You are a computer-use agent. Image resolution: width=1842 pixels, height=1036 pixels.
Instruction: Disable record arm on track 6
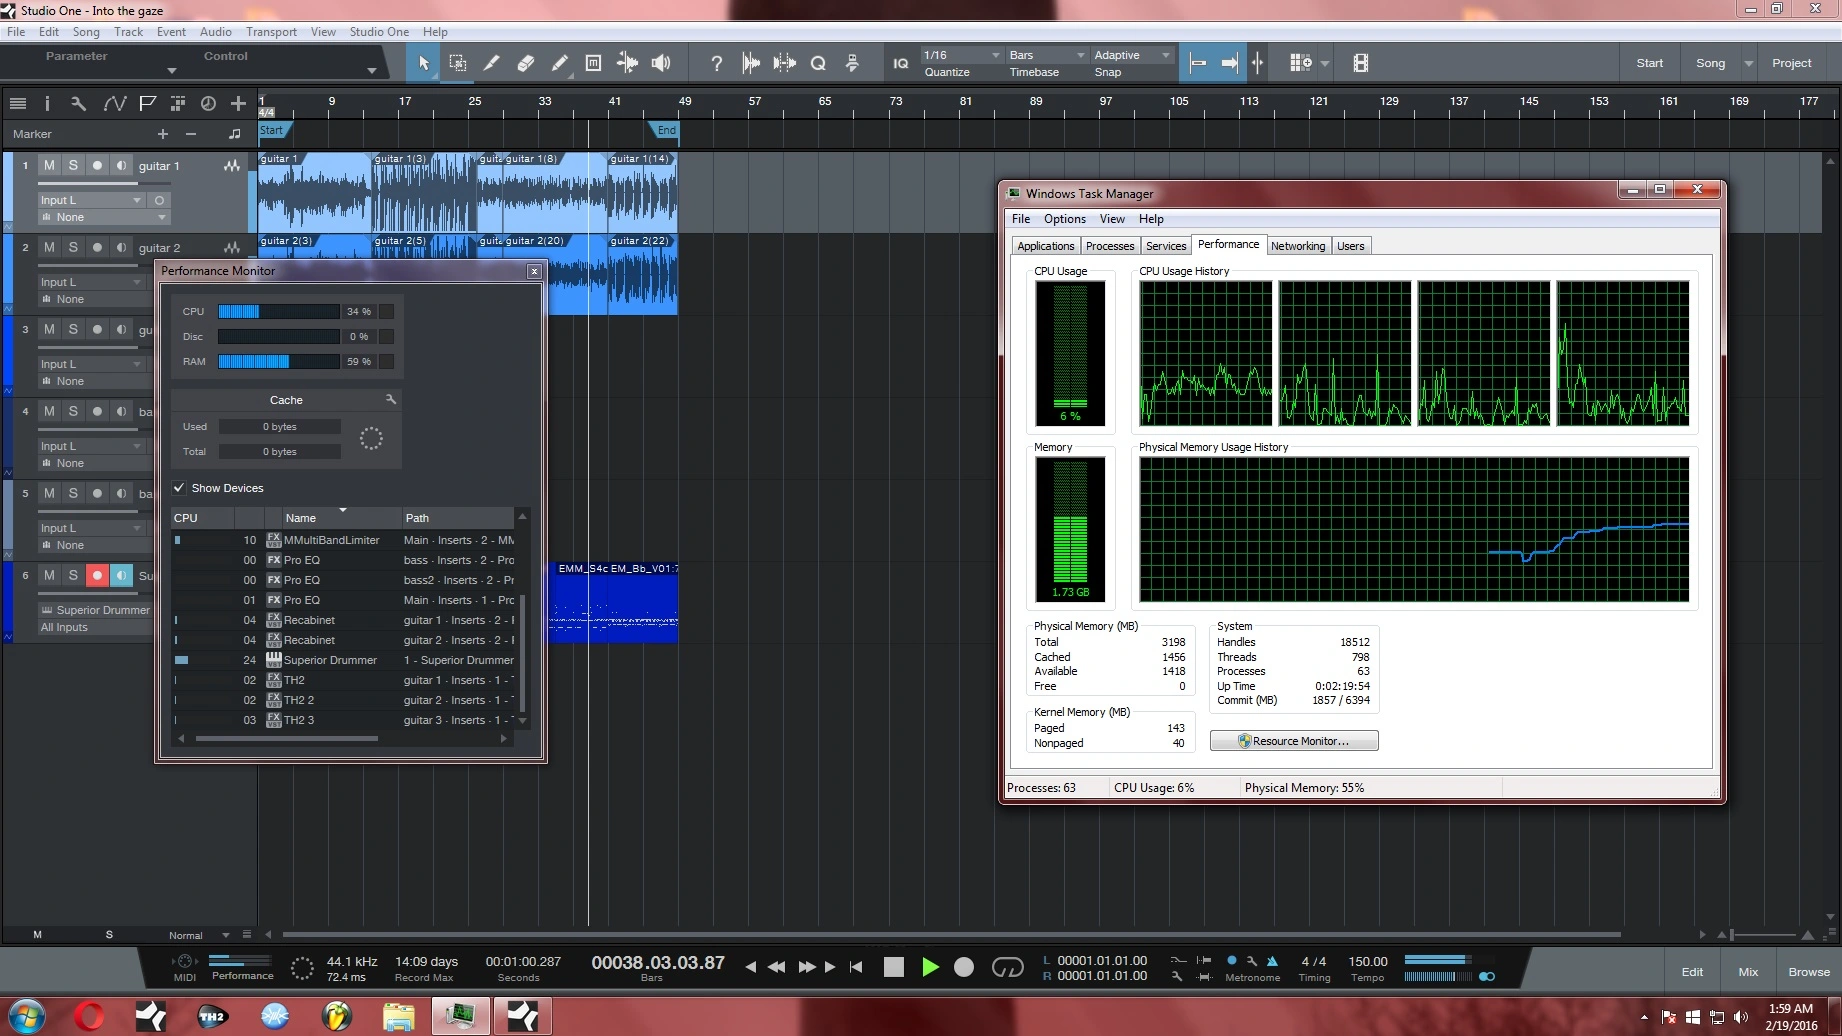click(x=97, y=575)
